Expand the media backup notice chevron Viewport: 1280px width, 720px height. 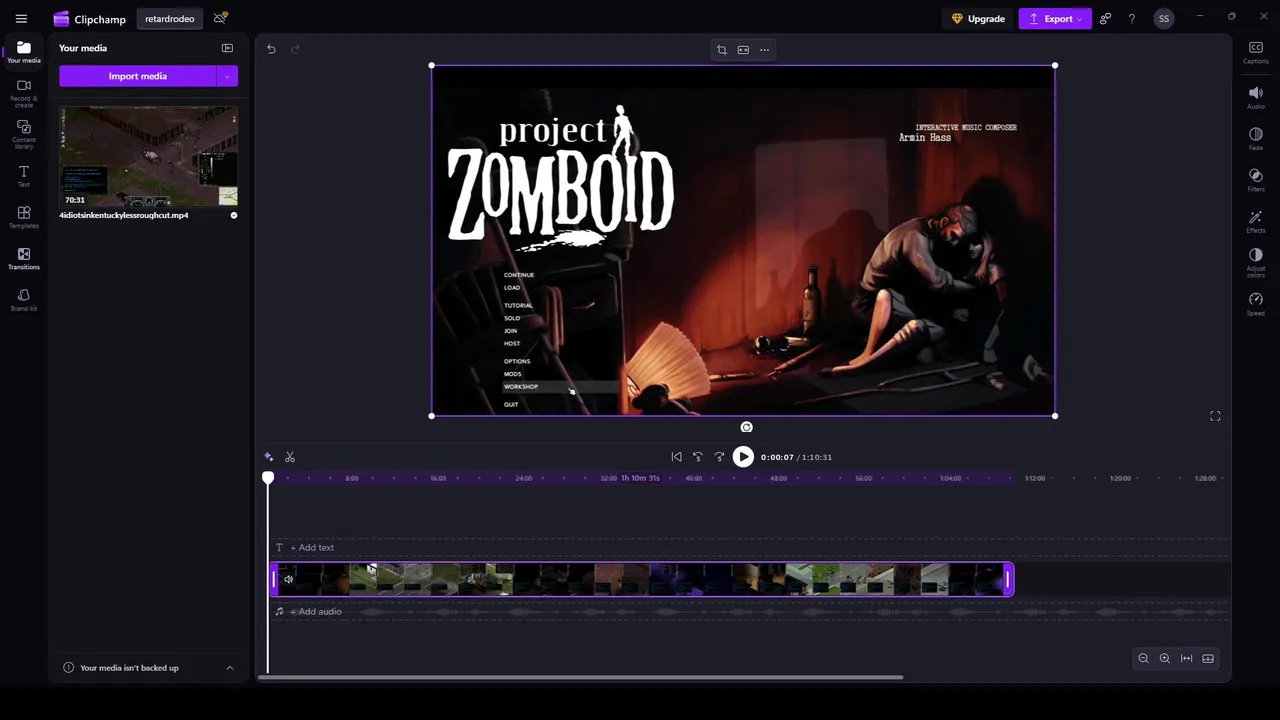pyautogui.click(x=230, y=668)
